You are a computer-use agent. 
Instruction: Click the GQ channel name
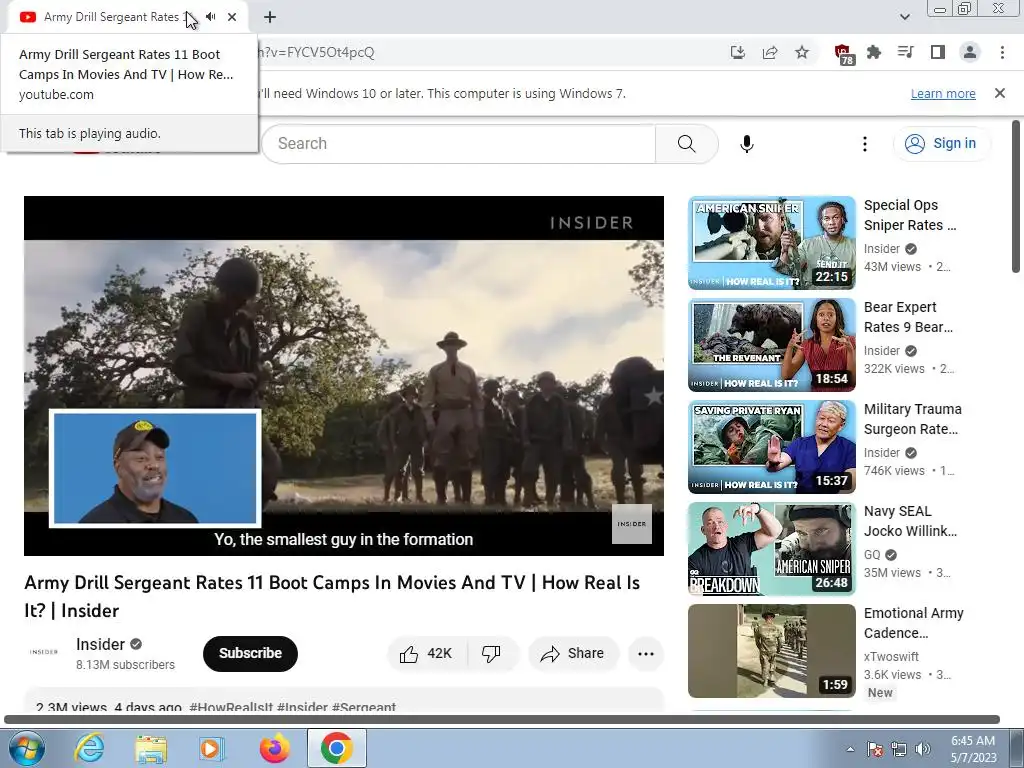click(872, 554)
